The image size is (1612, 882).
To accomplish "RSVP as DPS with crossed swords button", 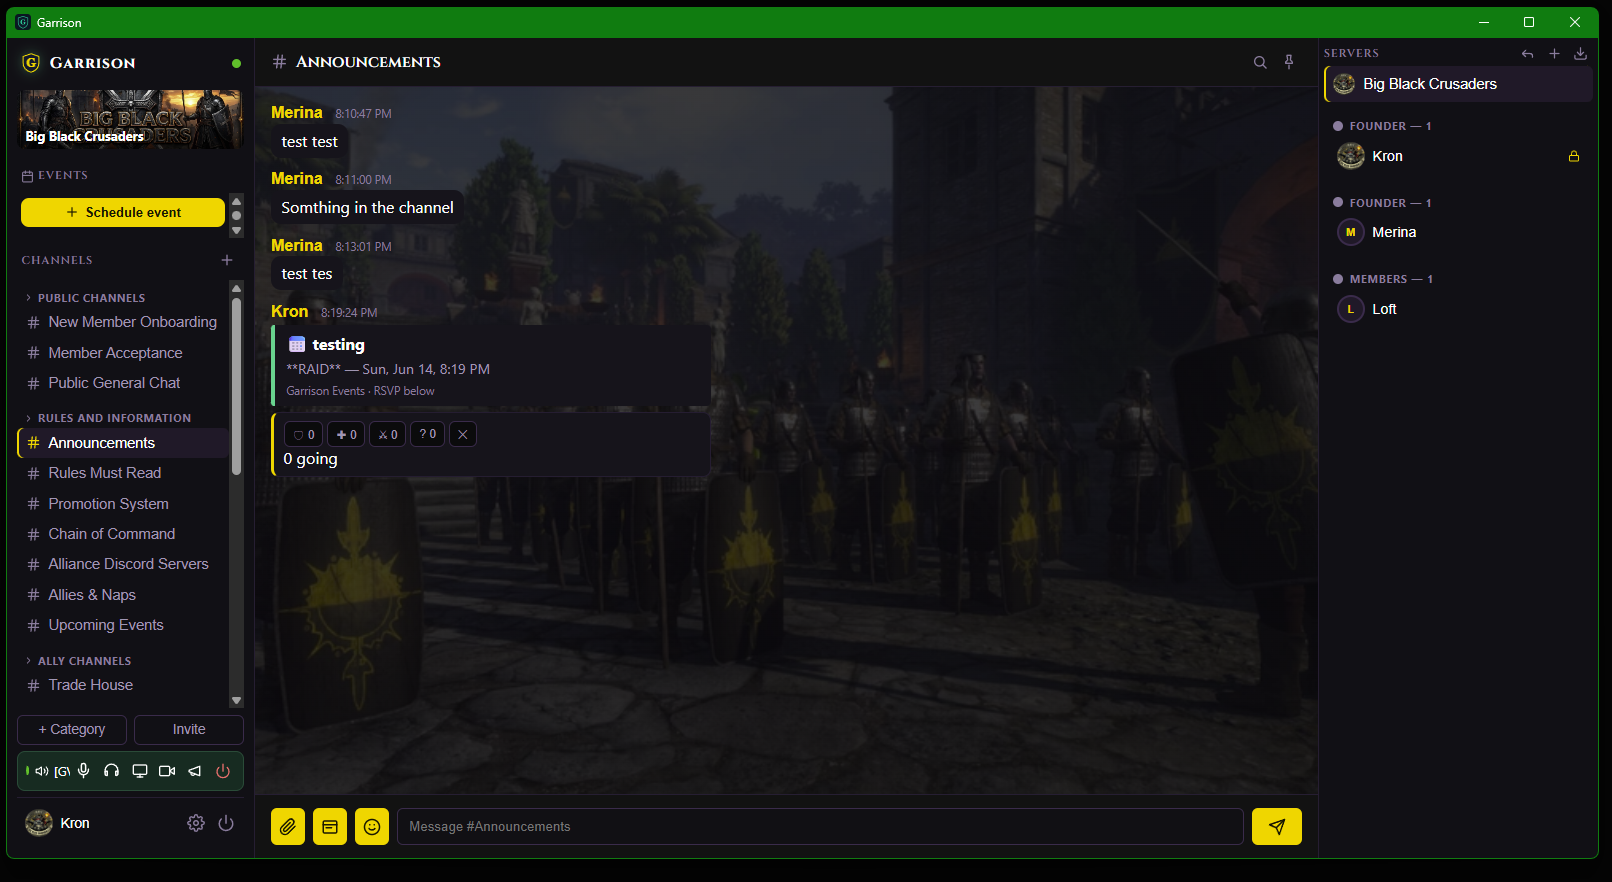I will coord(388,435).
